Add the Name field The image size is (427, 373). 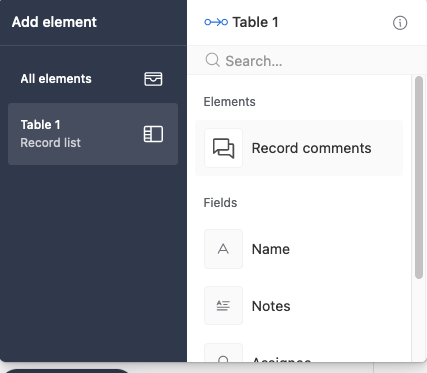click(299, 249)
